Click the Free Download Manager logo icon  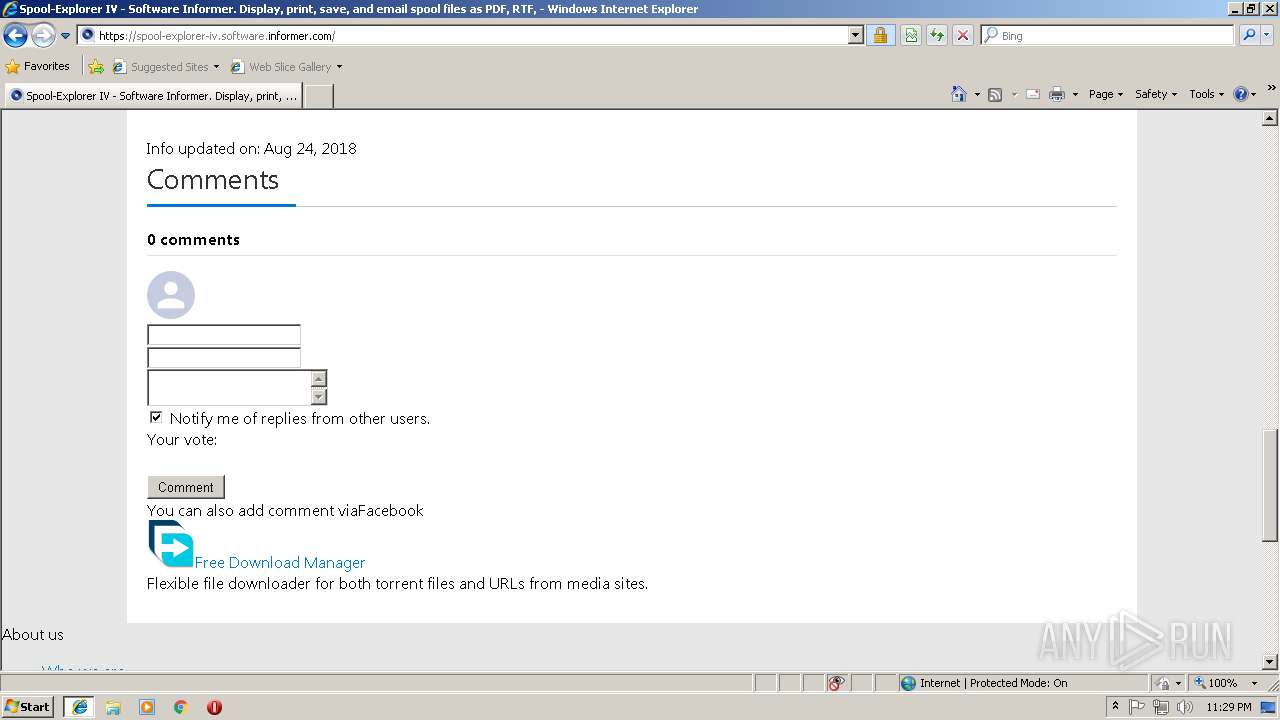[x=171, y=544]
